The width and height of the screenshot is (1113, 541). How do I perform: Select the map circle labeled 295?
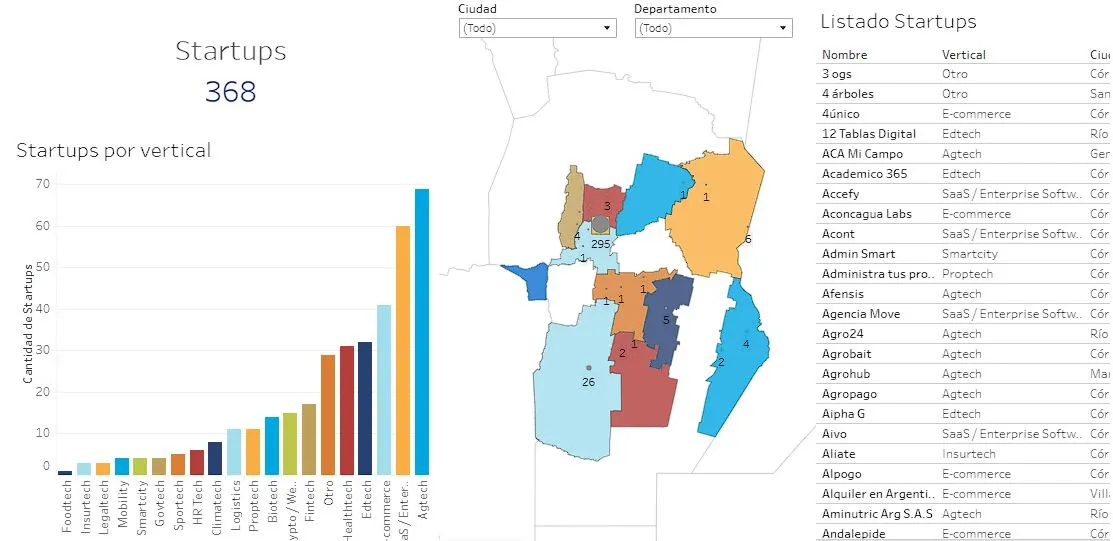[x=600, y=224]
